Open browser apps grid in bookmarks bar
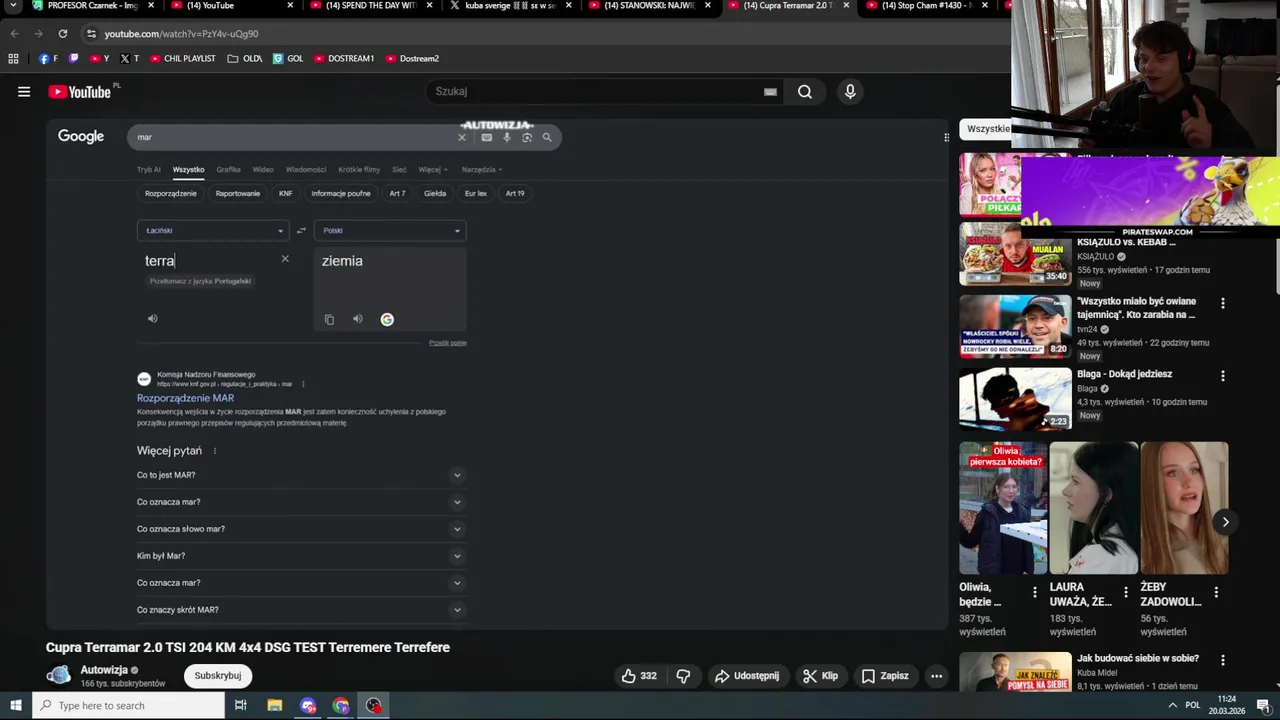Screen dimensions: 1280x720 [x=13, y=58]
